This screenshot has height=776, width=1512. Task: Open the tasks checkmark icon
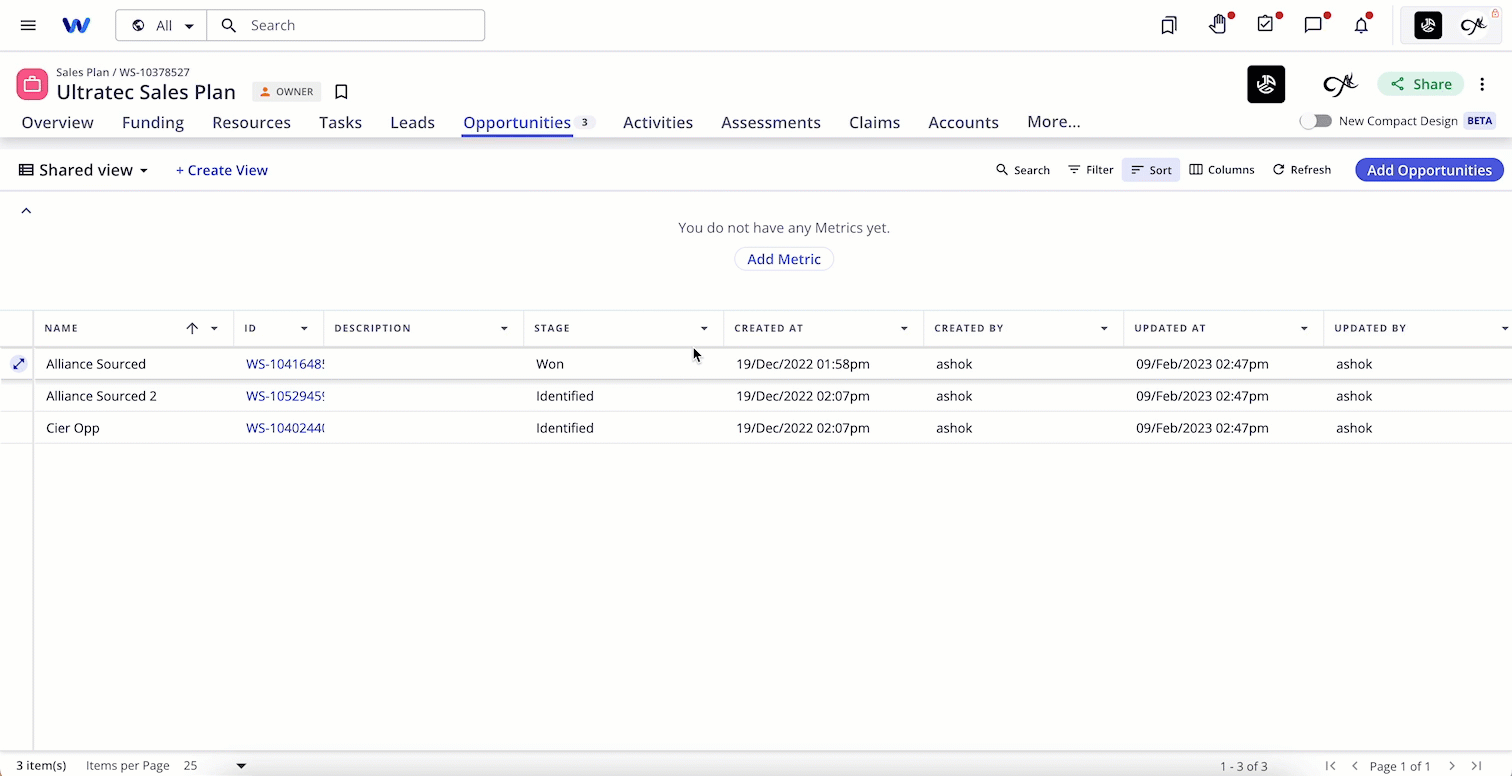1266,25
